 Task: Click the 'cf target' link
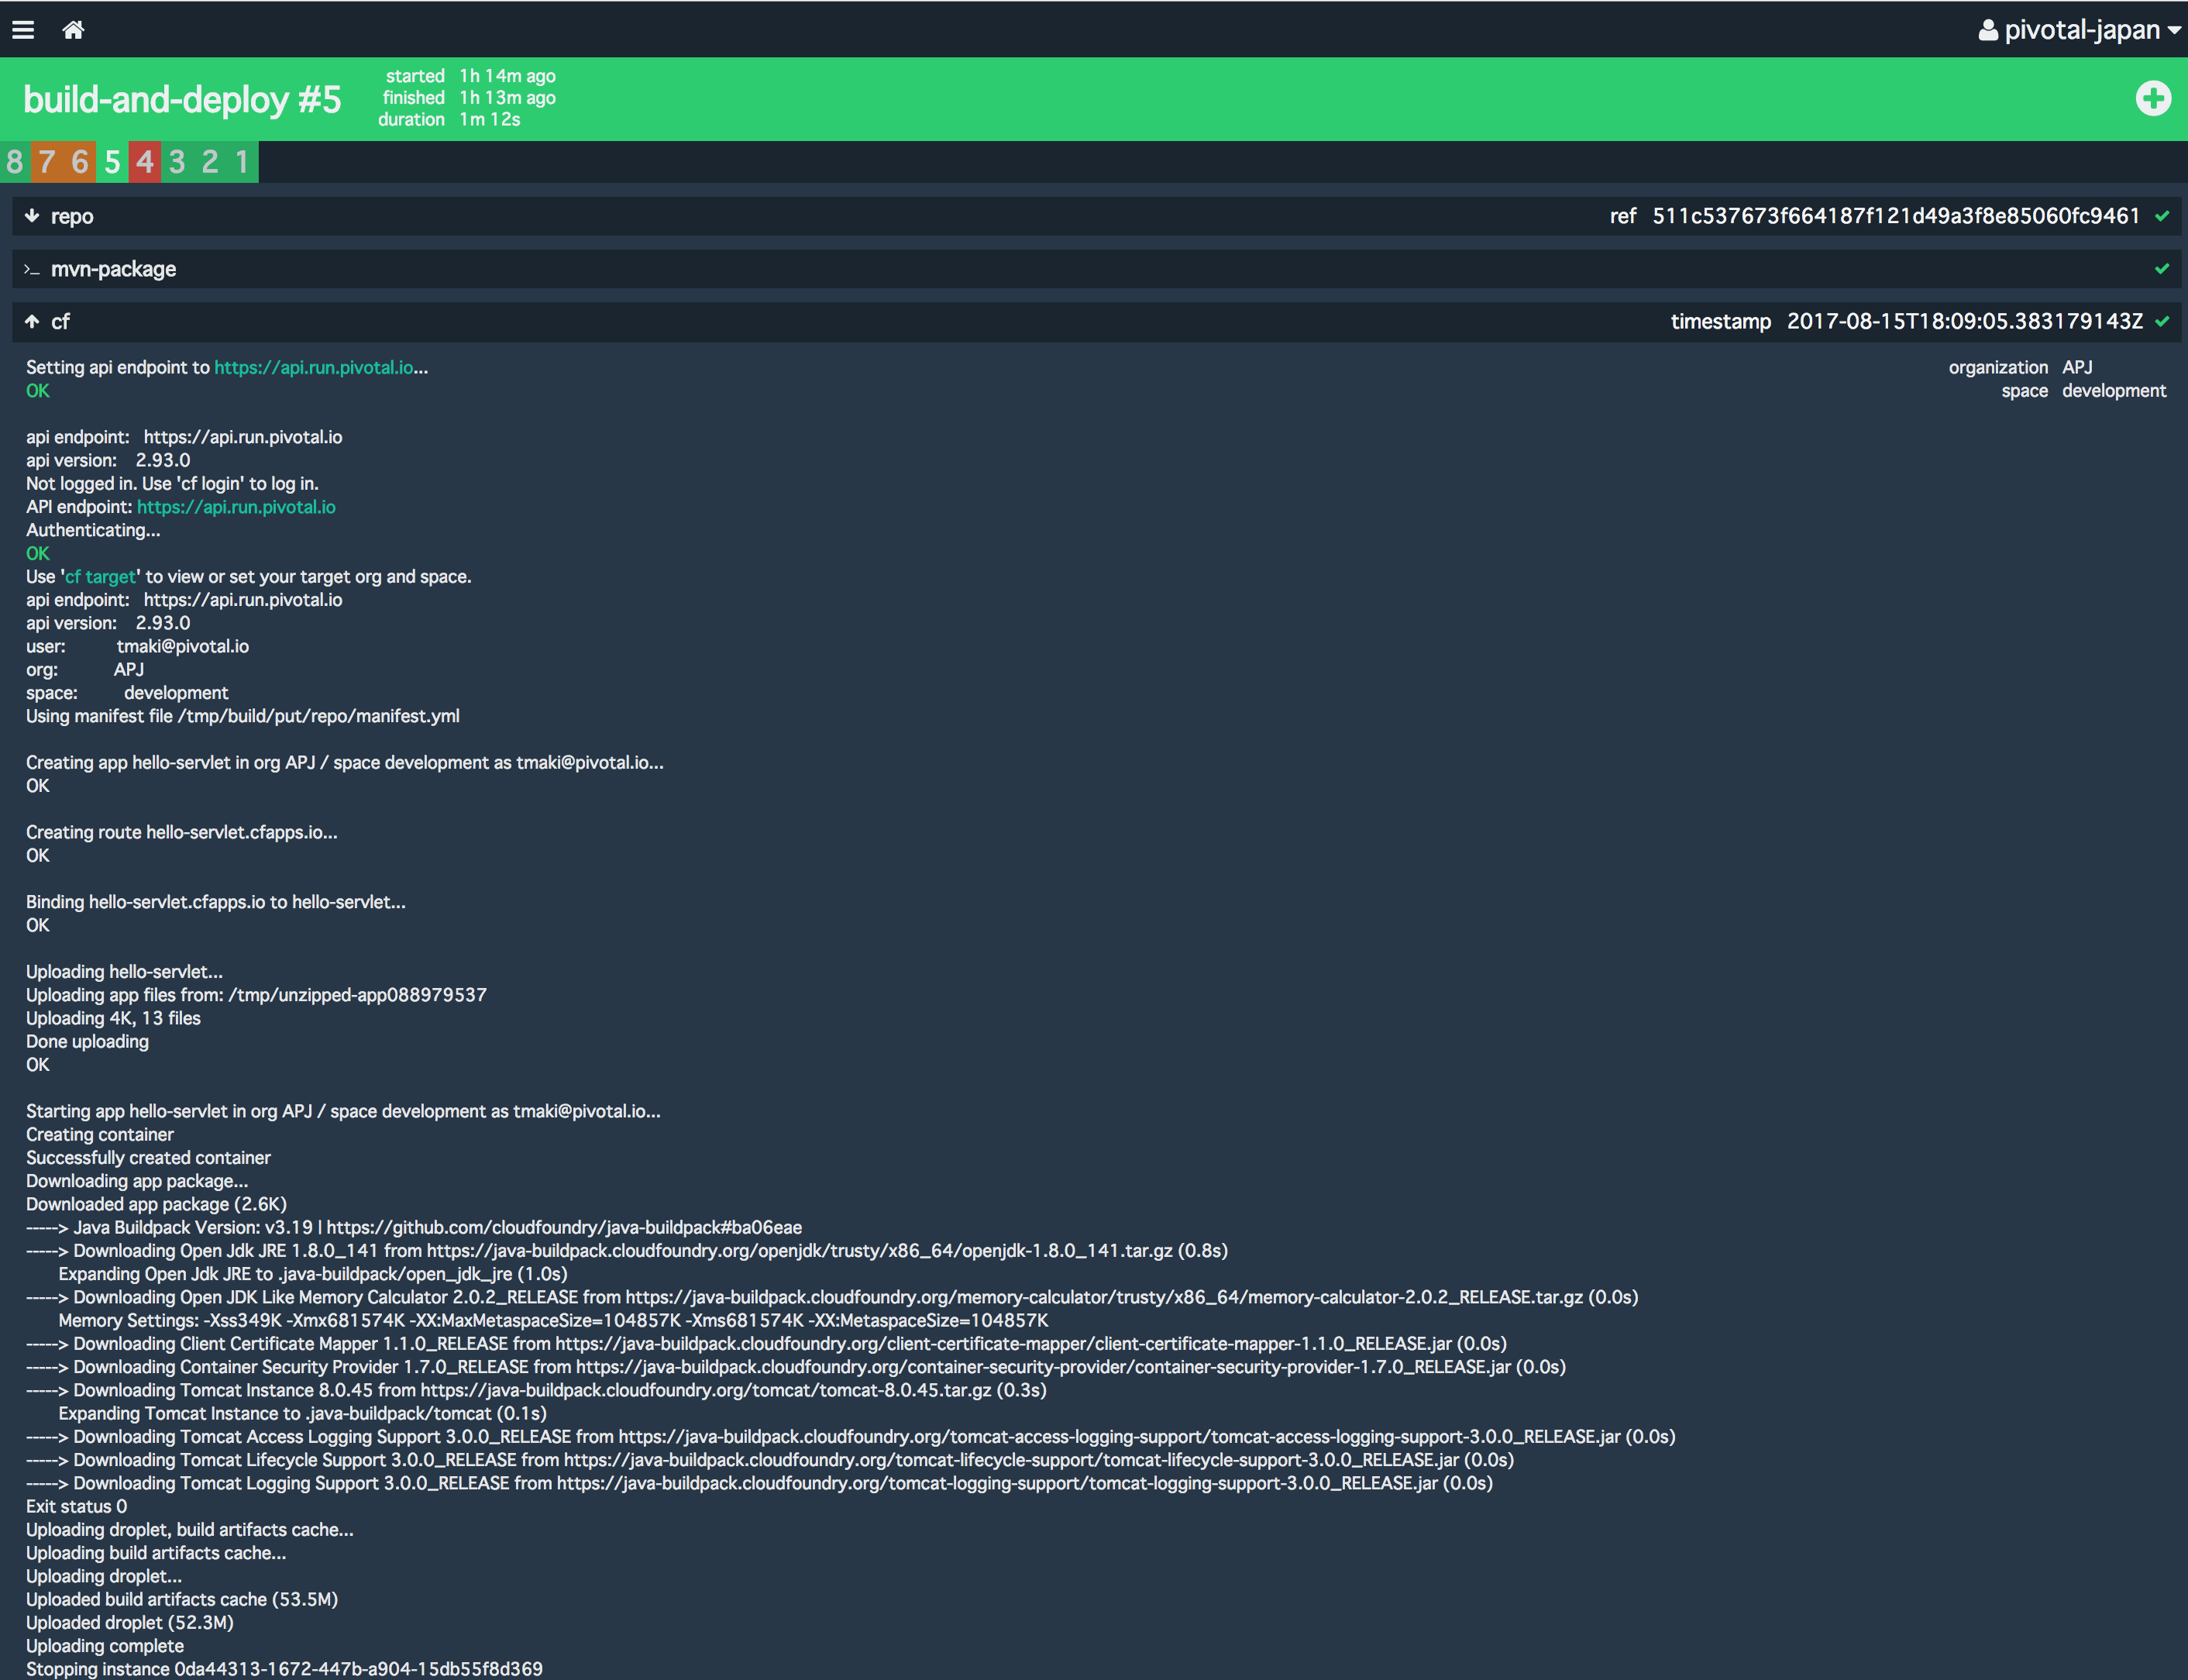pos(100,577)
